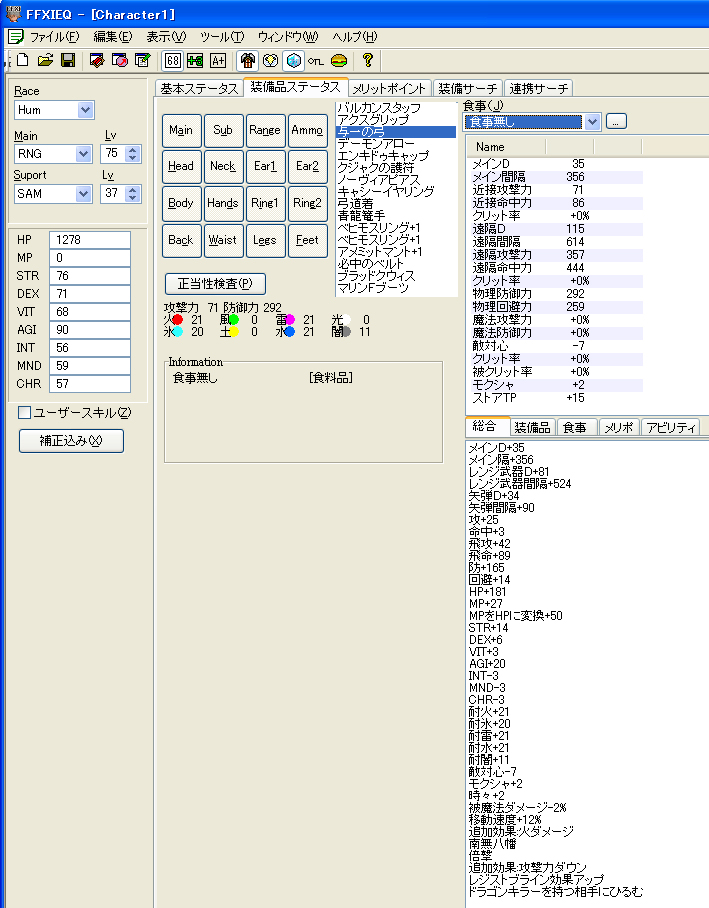Viewport: 709px width, 908px height.
Task: Click the yellow question mark help icon
Action: click(x=367, y=61)
